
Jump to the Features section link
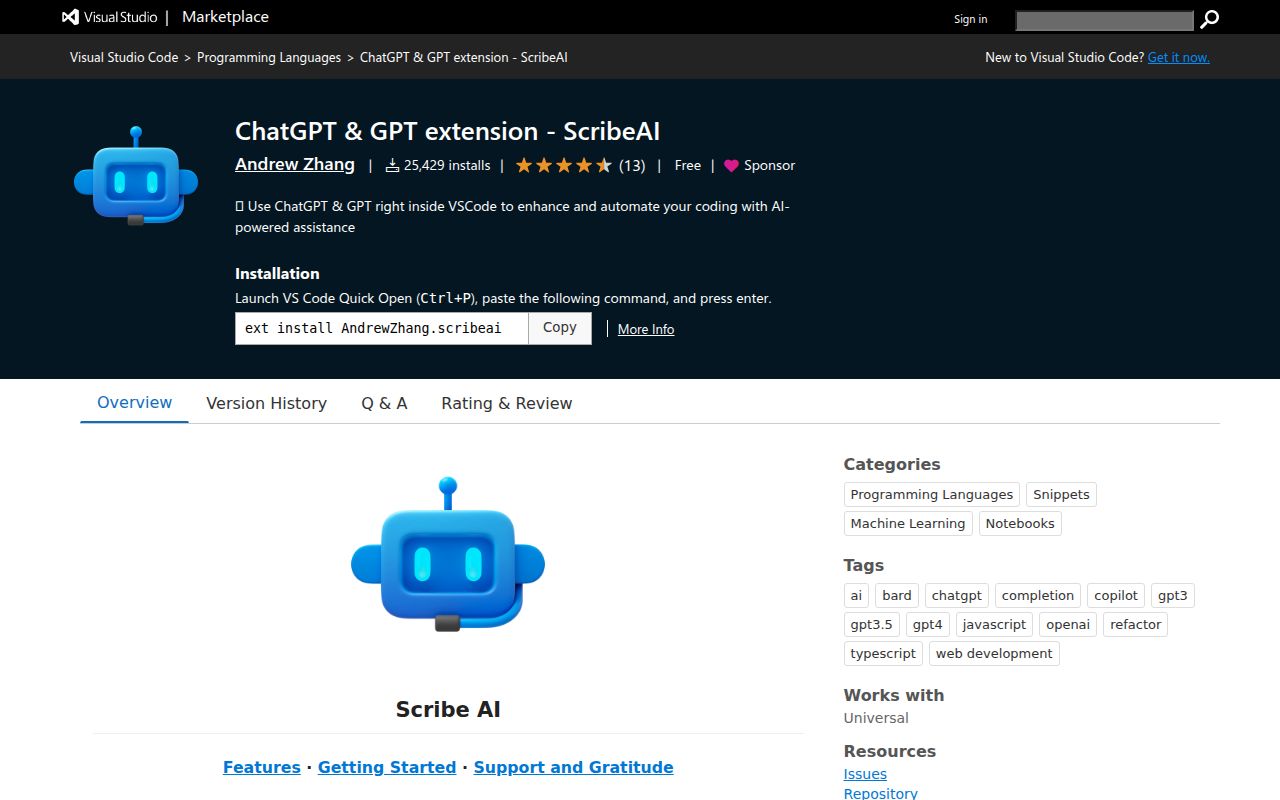pyautogui.click(x=262, y=767)
